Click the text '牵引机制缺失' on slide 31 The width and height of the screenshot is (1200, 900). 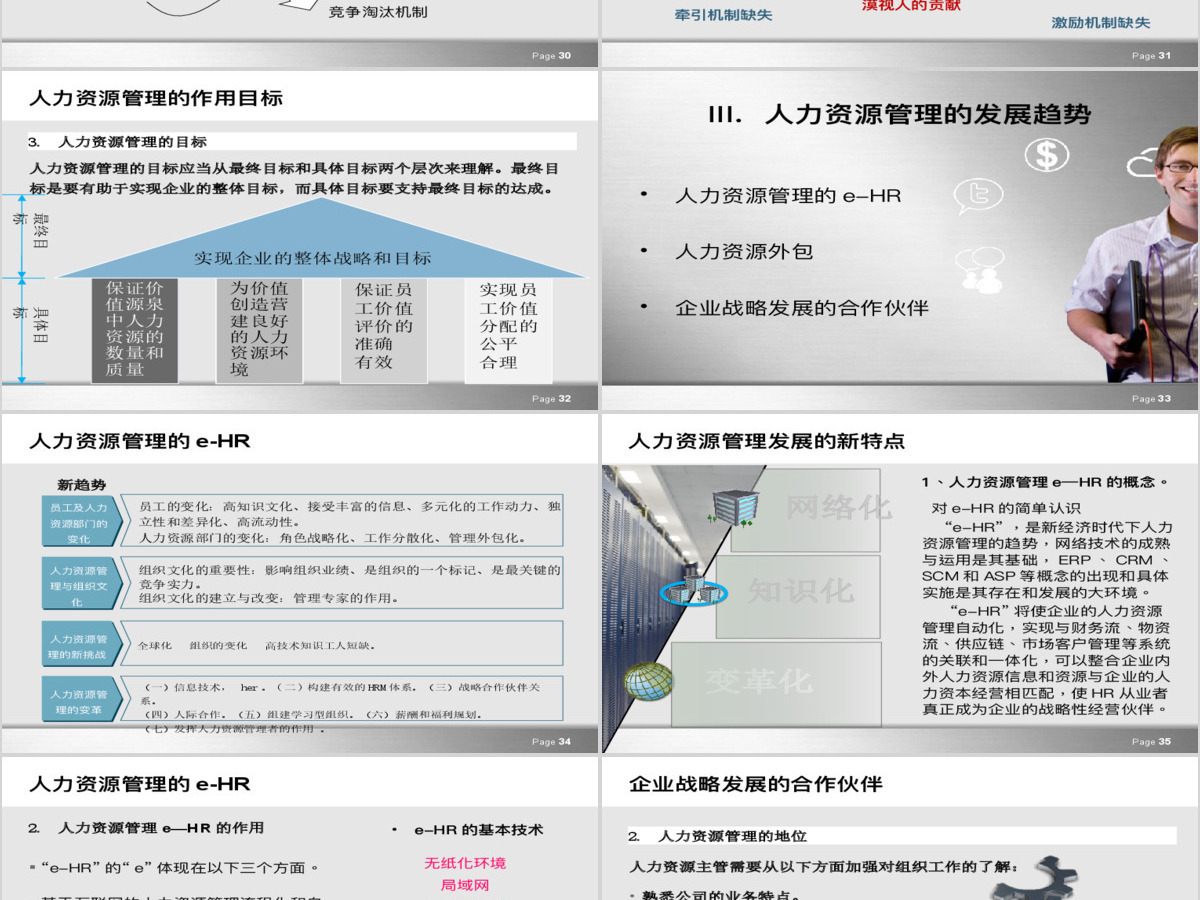pos(723,15)
